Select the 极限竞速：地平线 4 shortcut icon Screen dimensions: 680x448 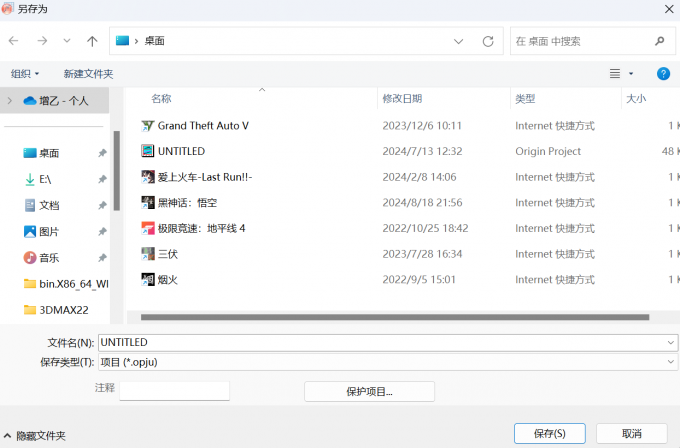click(x=148, y=228)
